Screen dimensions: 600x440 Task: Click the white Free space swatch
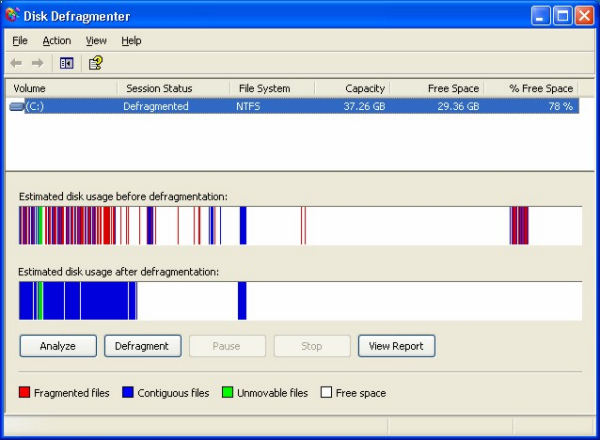pos(326,392)
